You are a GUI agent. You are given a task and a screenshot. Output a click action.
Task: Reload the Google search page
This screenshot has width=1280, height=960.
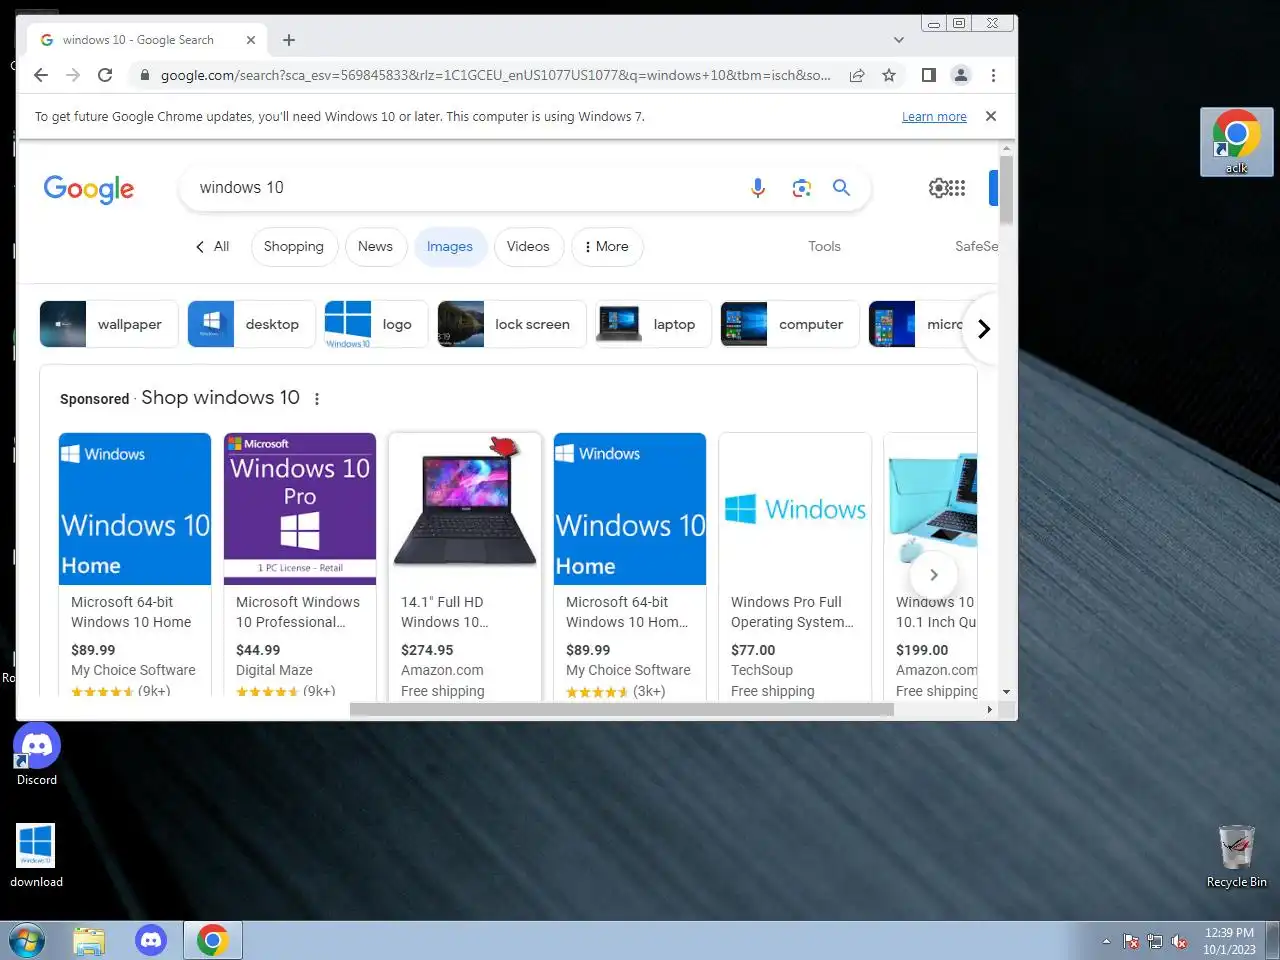(x=105, y=75)
